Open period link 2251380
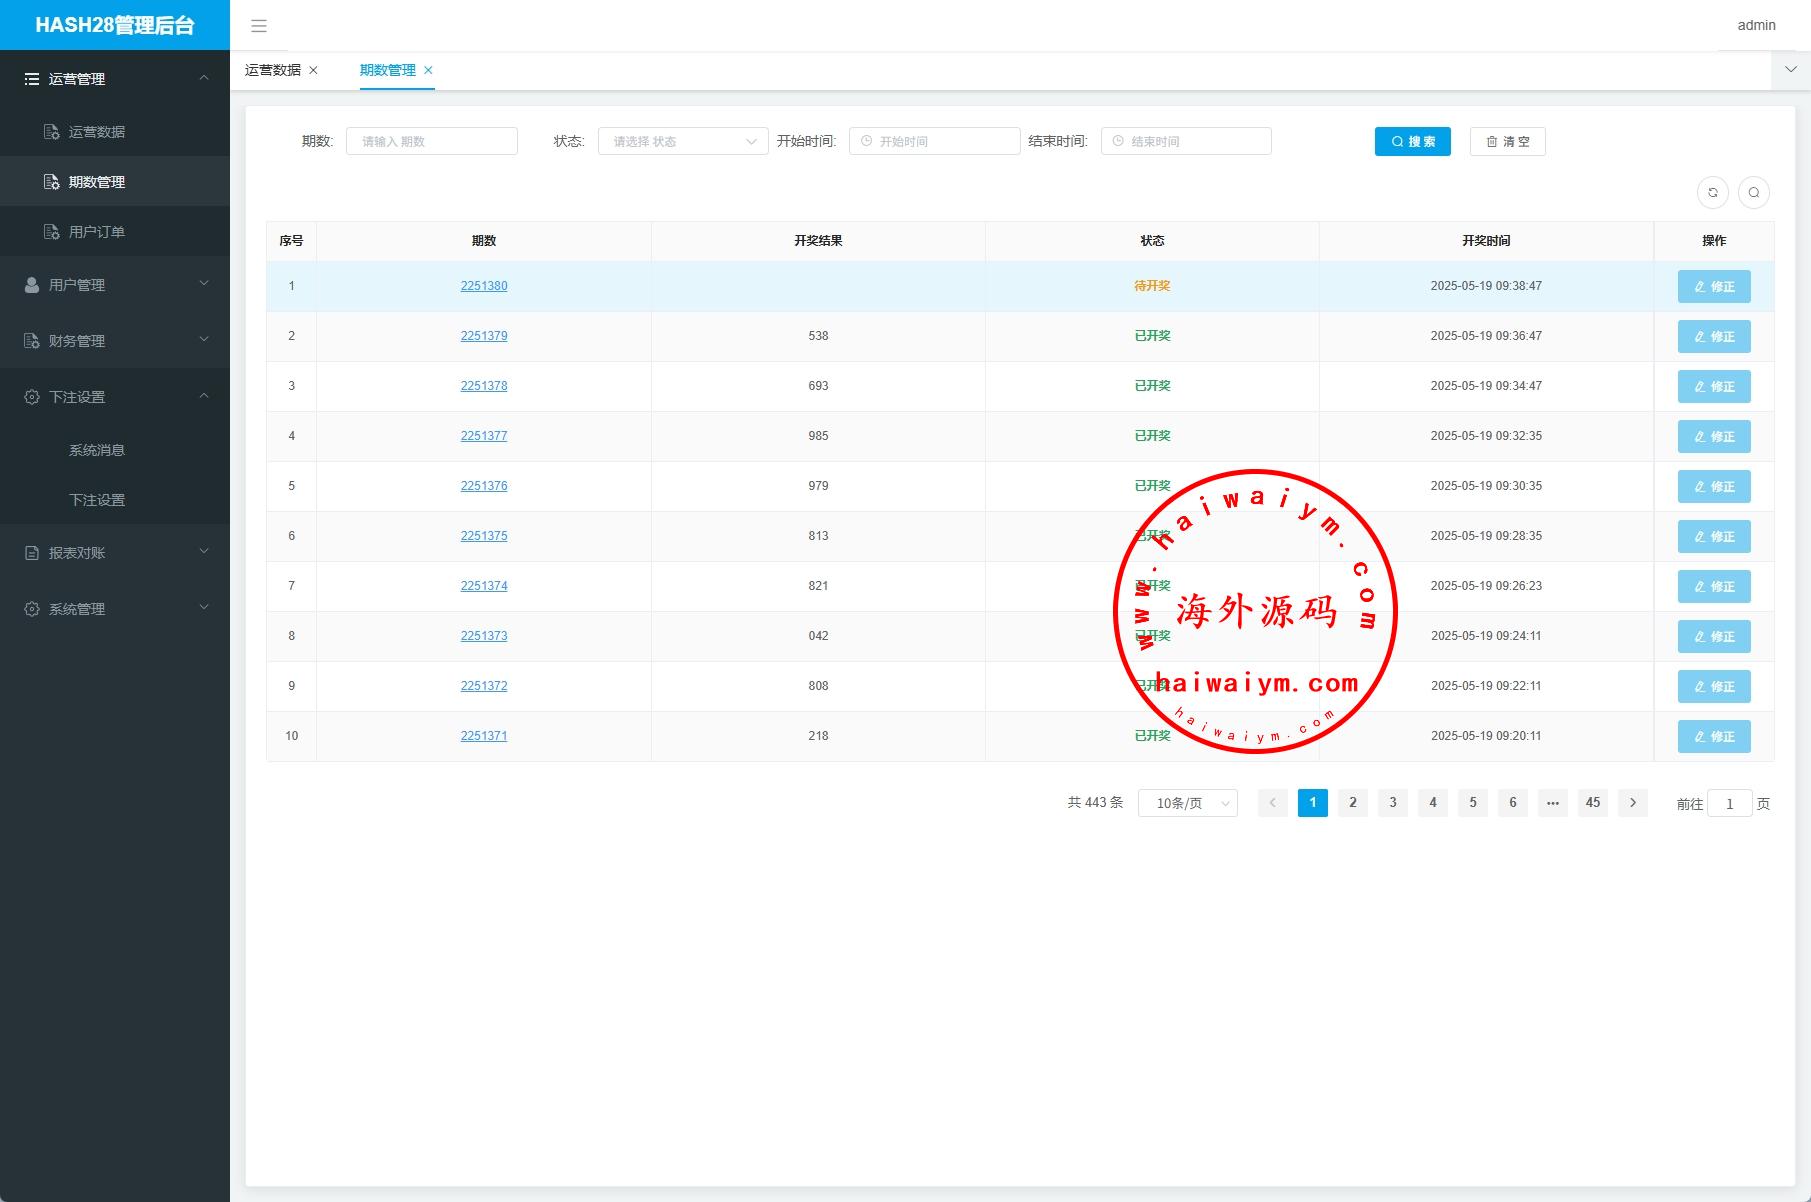Viewport: 1811px width, 1202px height. 484,286
